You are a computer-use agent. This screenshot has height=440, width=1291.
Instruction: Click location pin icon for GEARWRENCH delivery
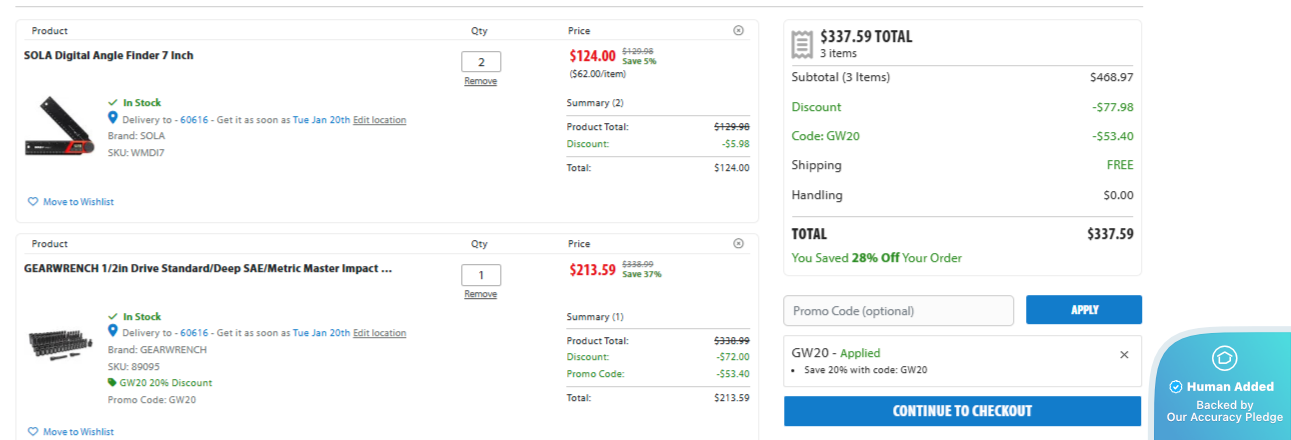tap(113, 331)
